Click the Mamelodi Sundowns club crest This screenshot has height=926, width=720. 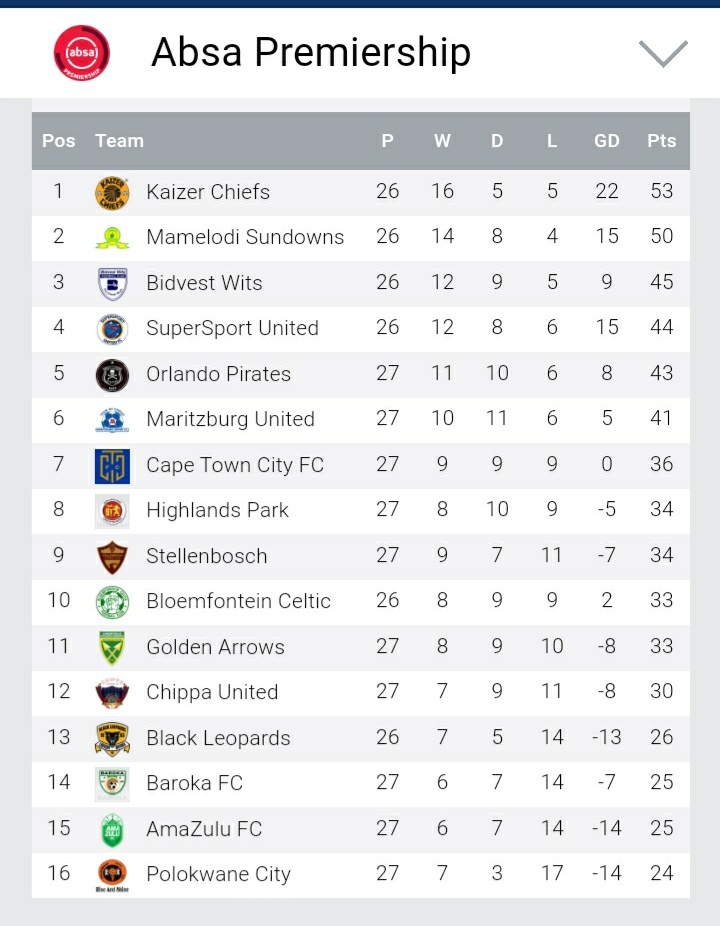(112, 237)
